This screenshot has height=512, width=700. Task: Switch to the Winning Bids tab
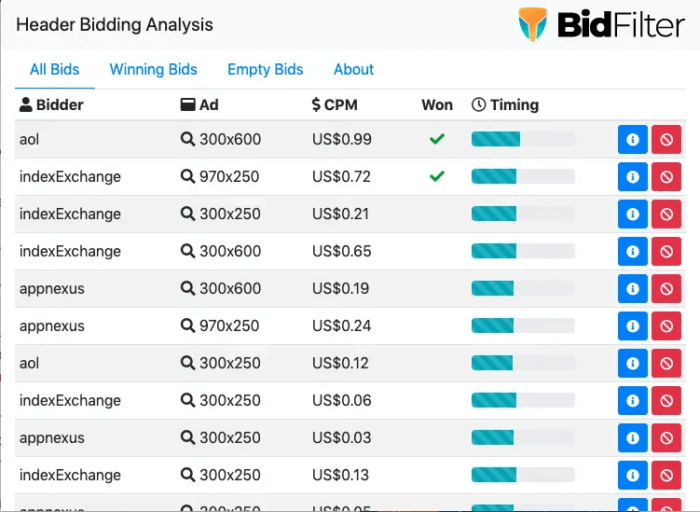pos(153,70)
